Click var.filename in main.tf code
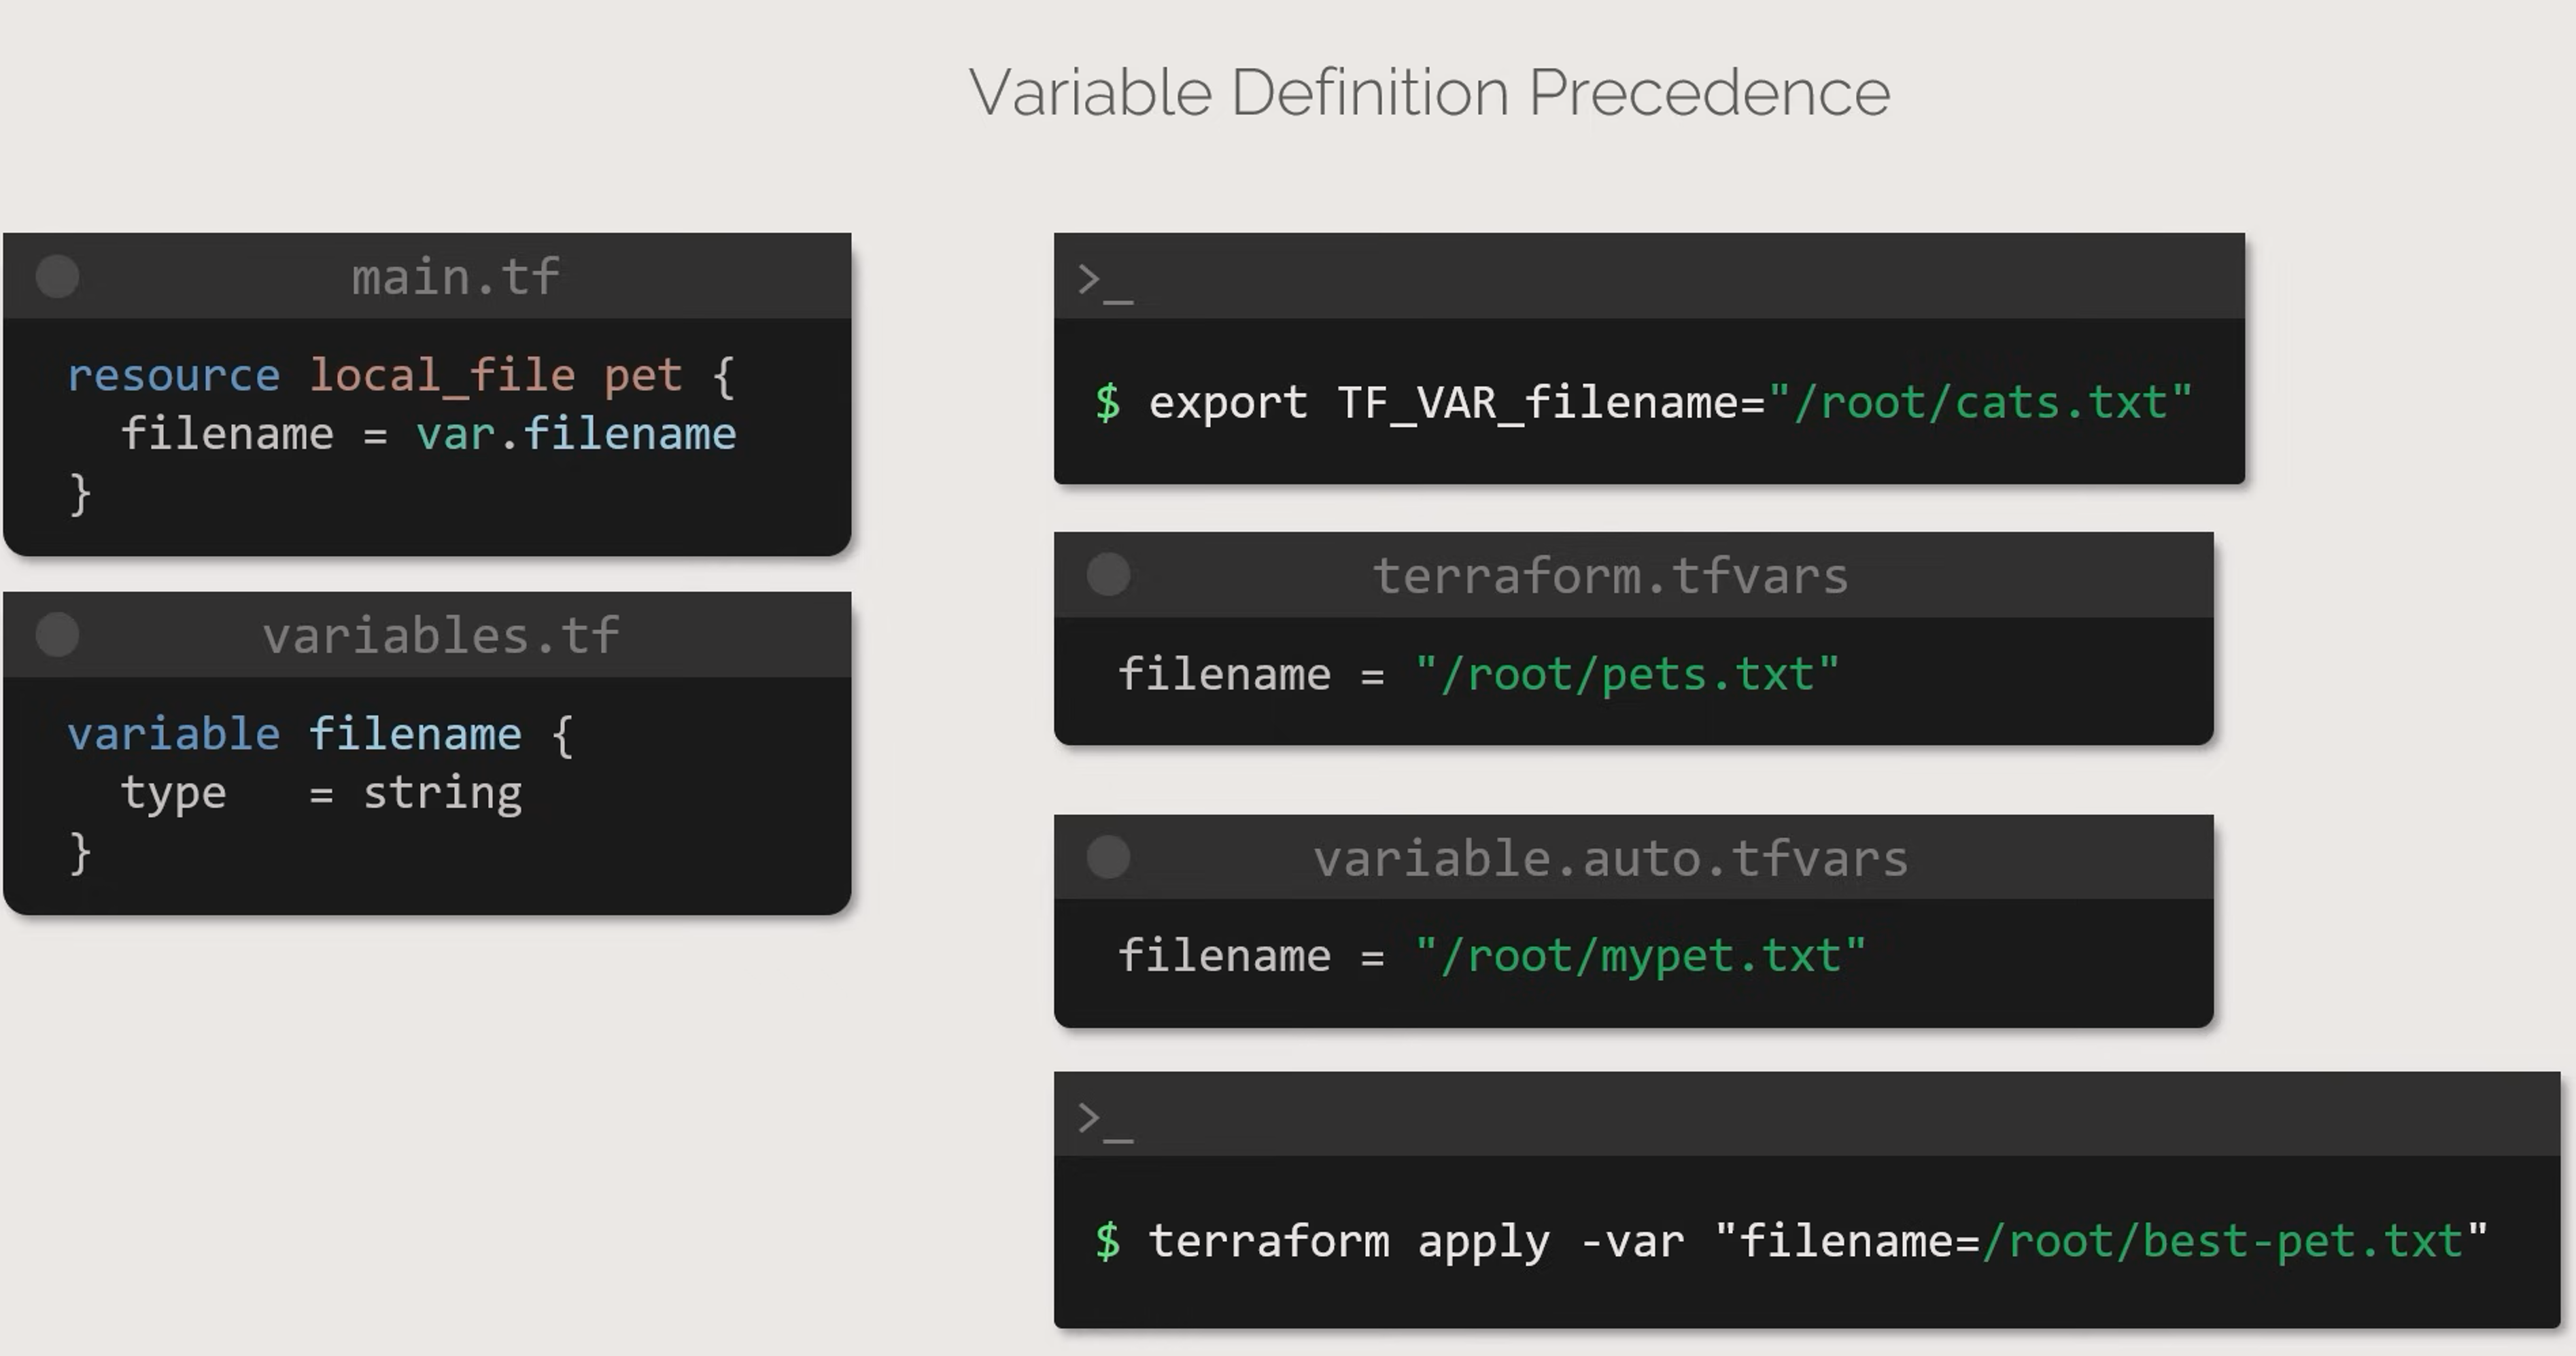 (x=576, y=434)
